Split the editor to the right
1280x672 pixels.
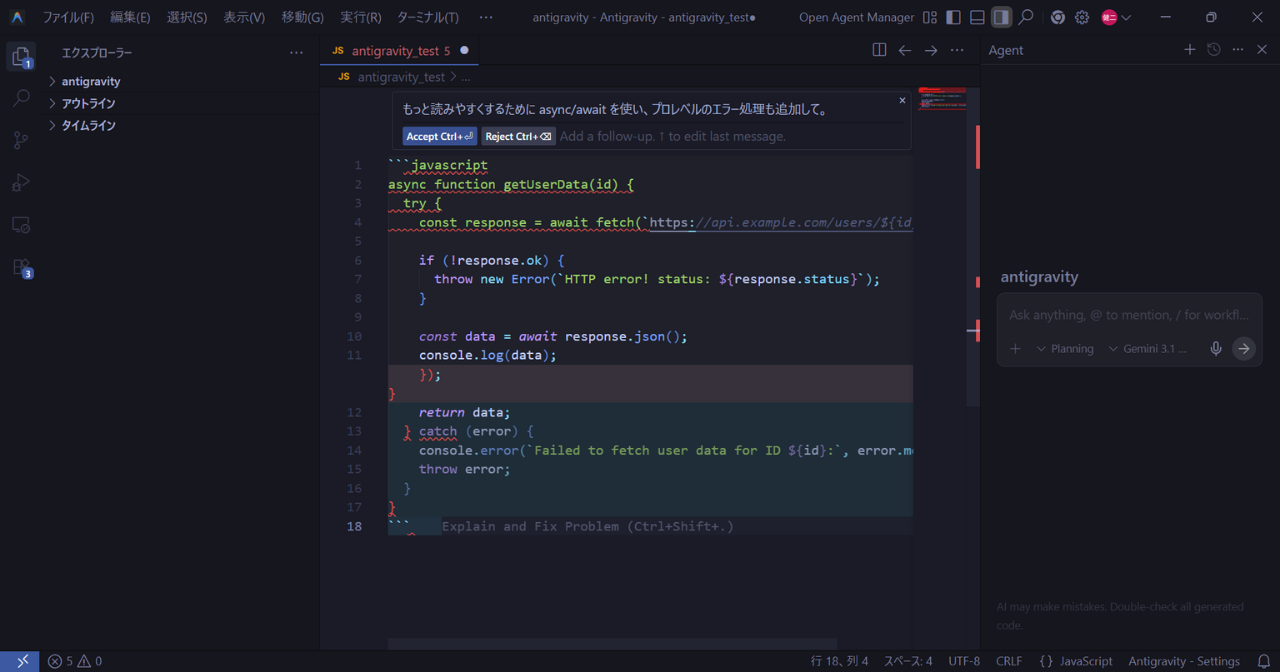pos(879,50)
